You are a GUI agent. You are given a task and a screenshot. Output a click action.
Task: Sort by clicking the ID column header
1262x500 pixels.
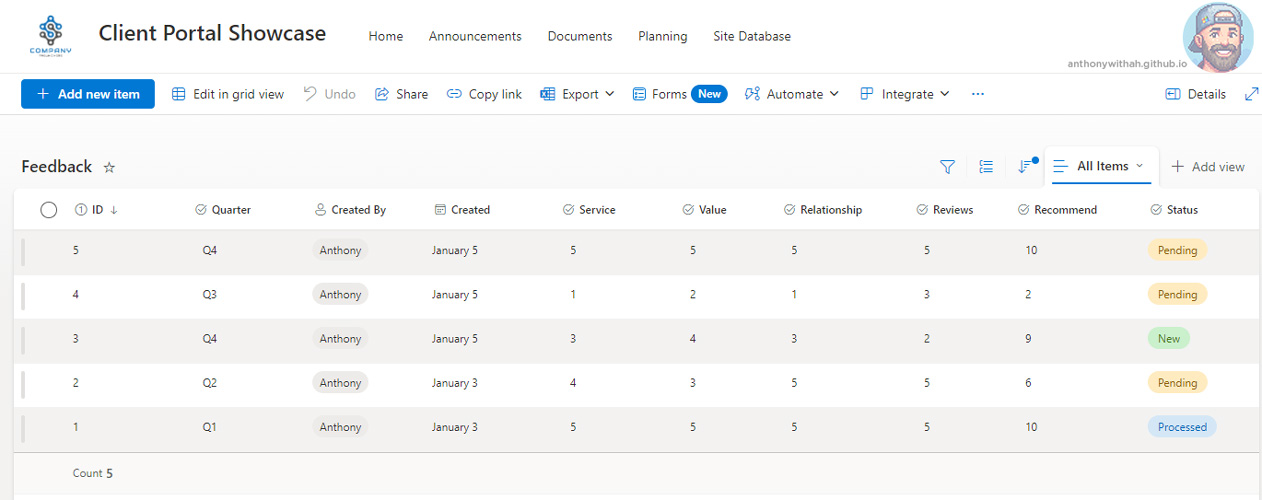(x=97, y=210)
